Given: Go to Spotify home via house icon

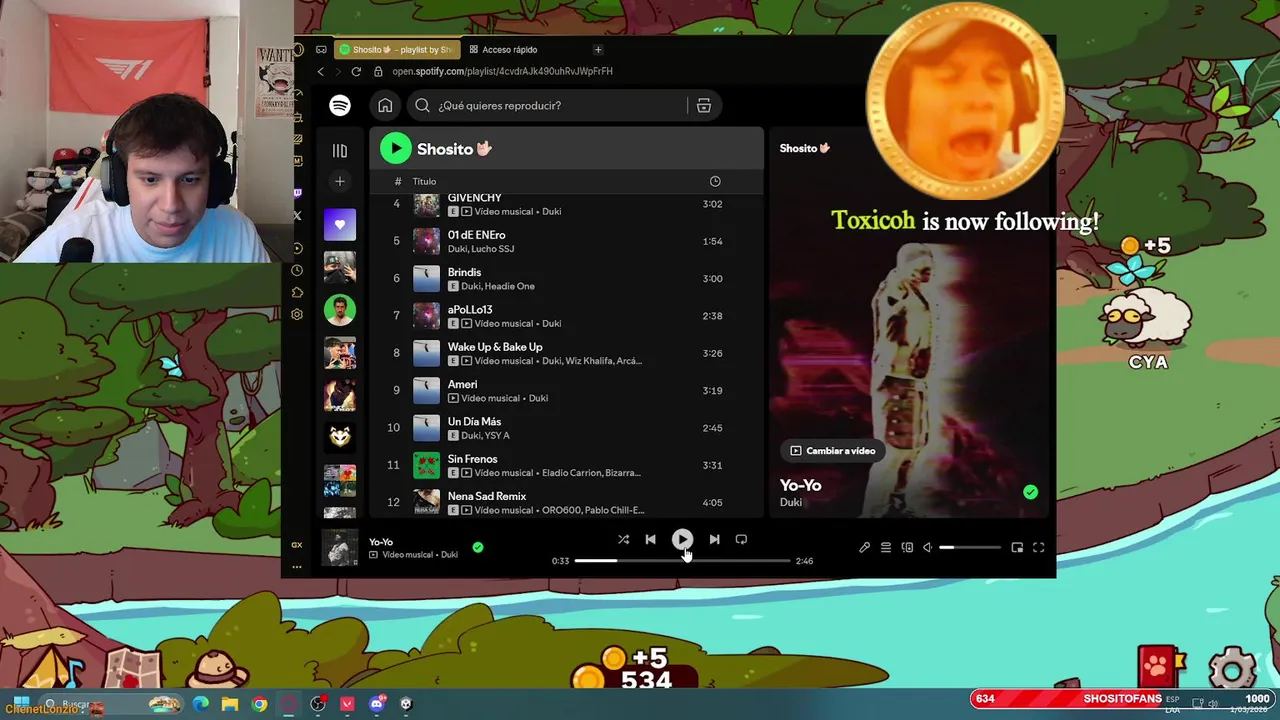Looking at the screenshot, I should coord(385,105).
